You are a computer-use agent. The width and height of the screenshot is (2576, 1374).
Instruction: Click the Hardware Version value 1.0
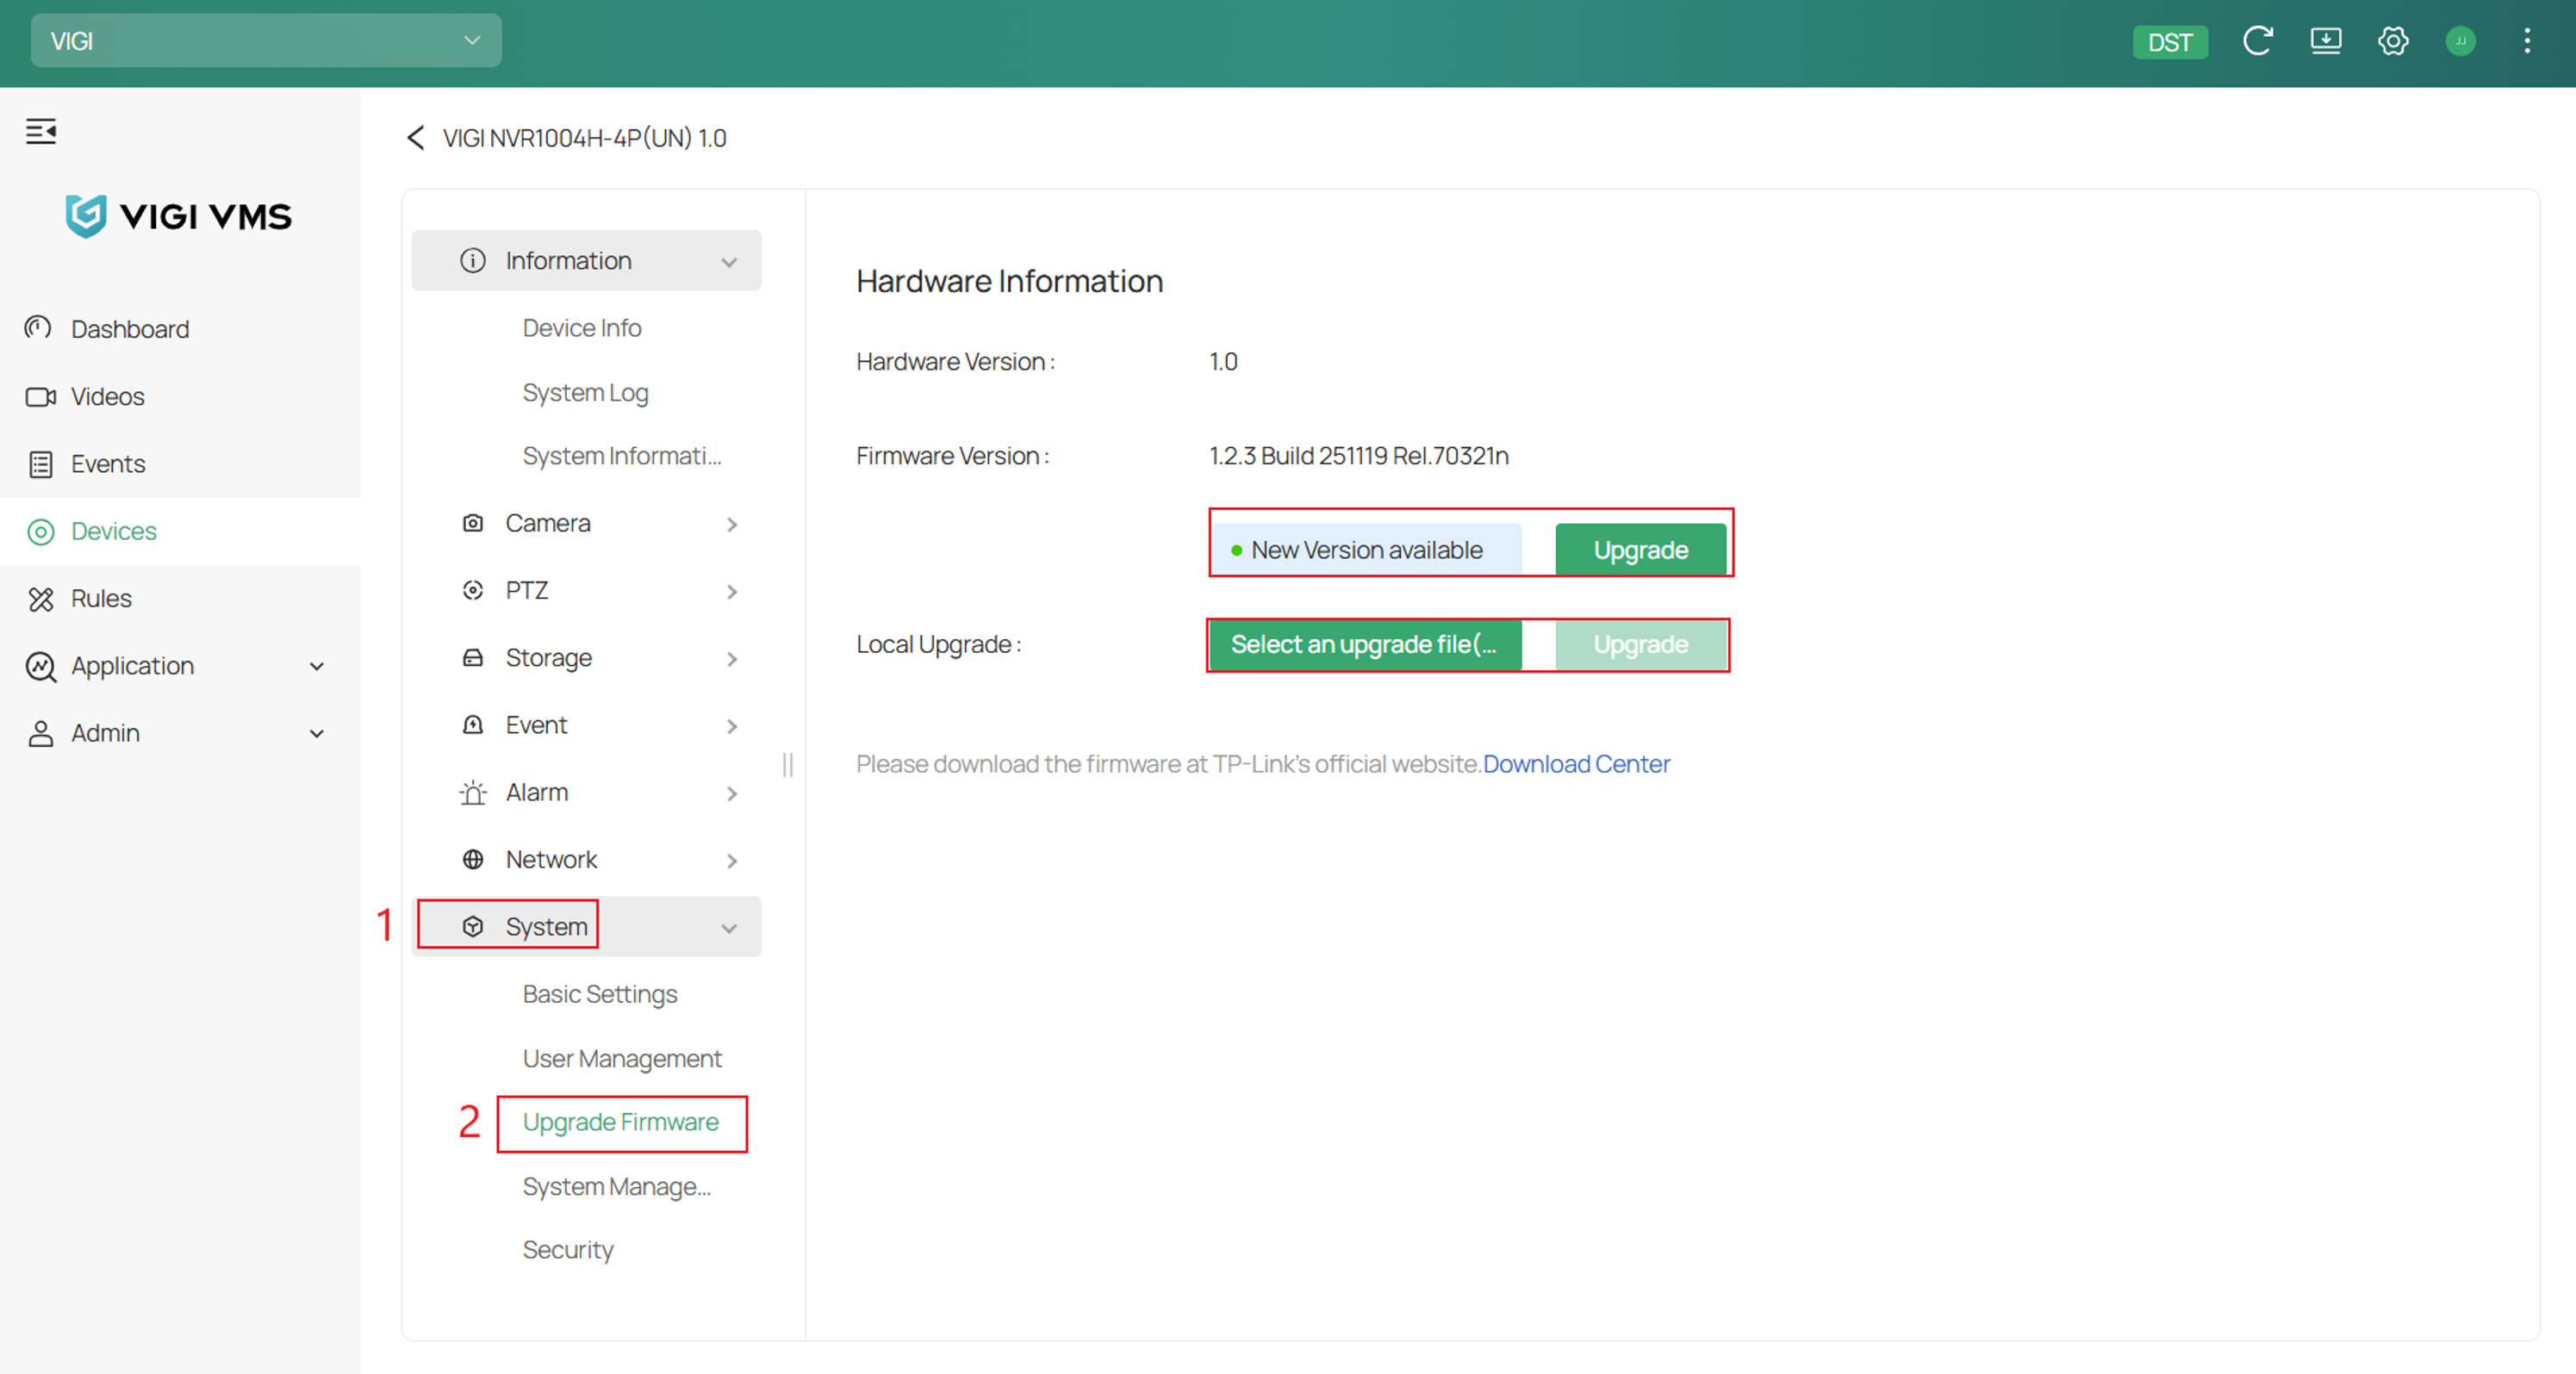(1223, 362)
